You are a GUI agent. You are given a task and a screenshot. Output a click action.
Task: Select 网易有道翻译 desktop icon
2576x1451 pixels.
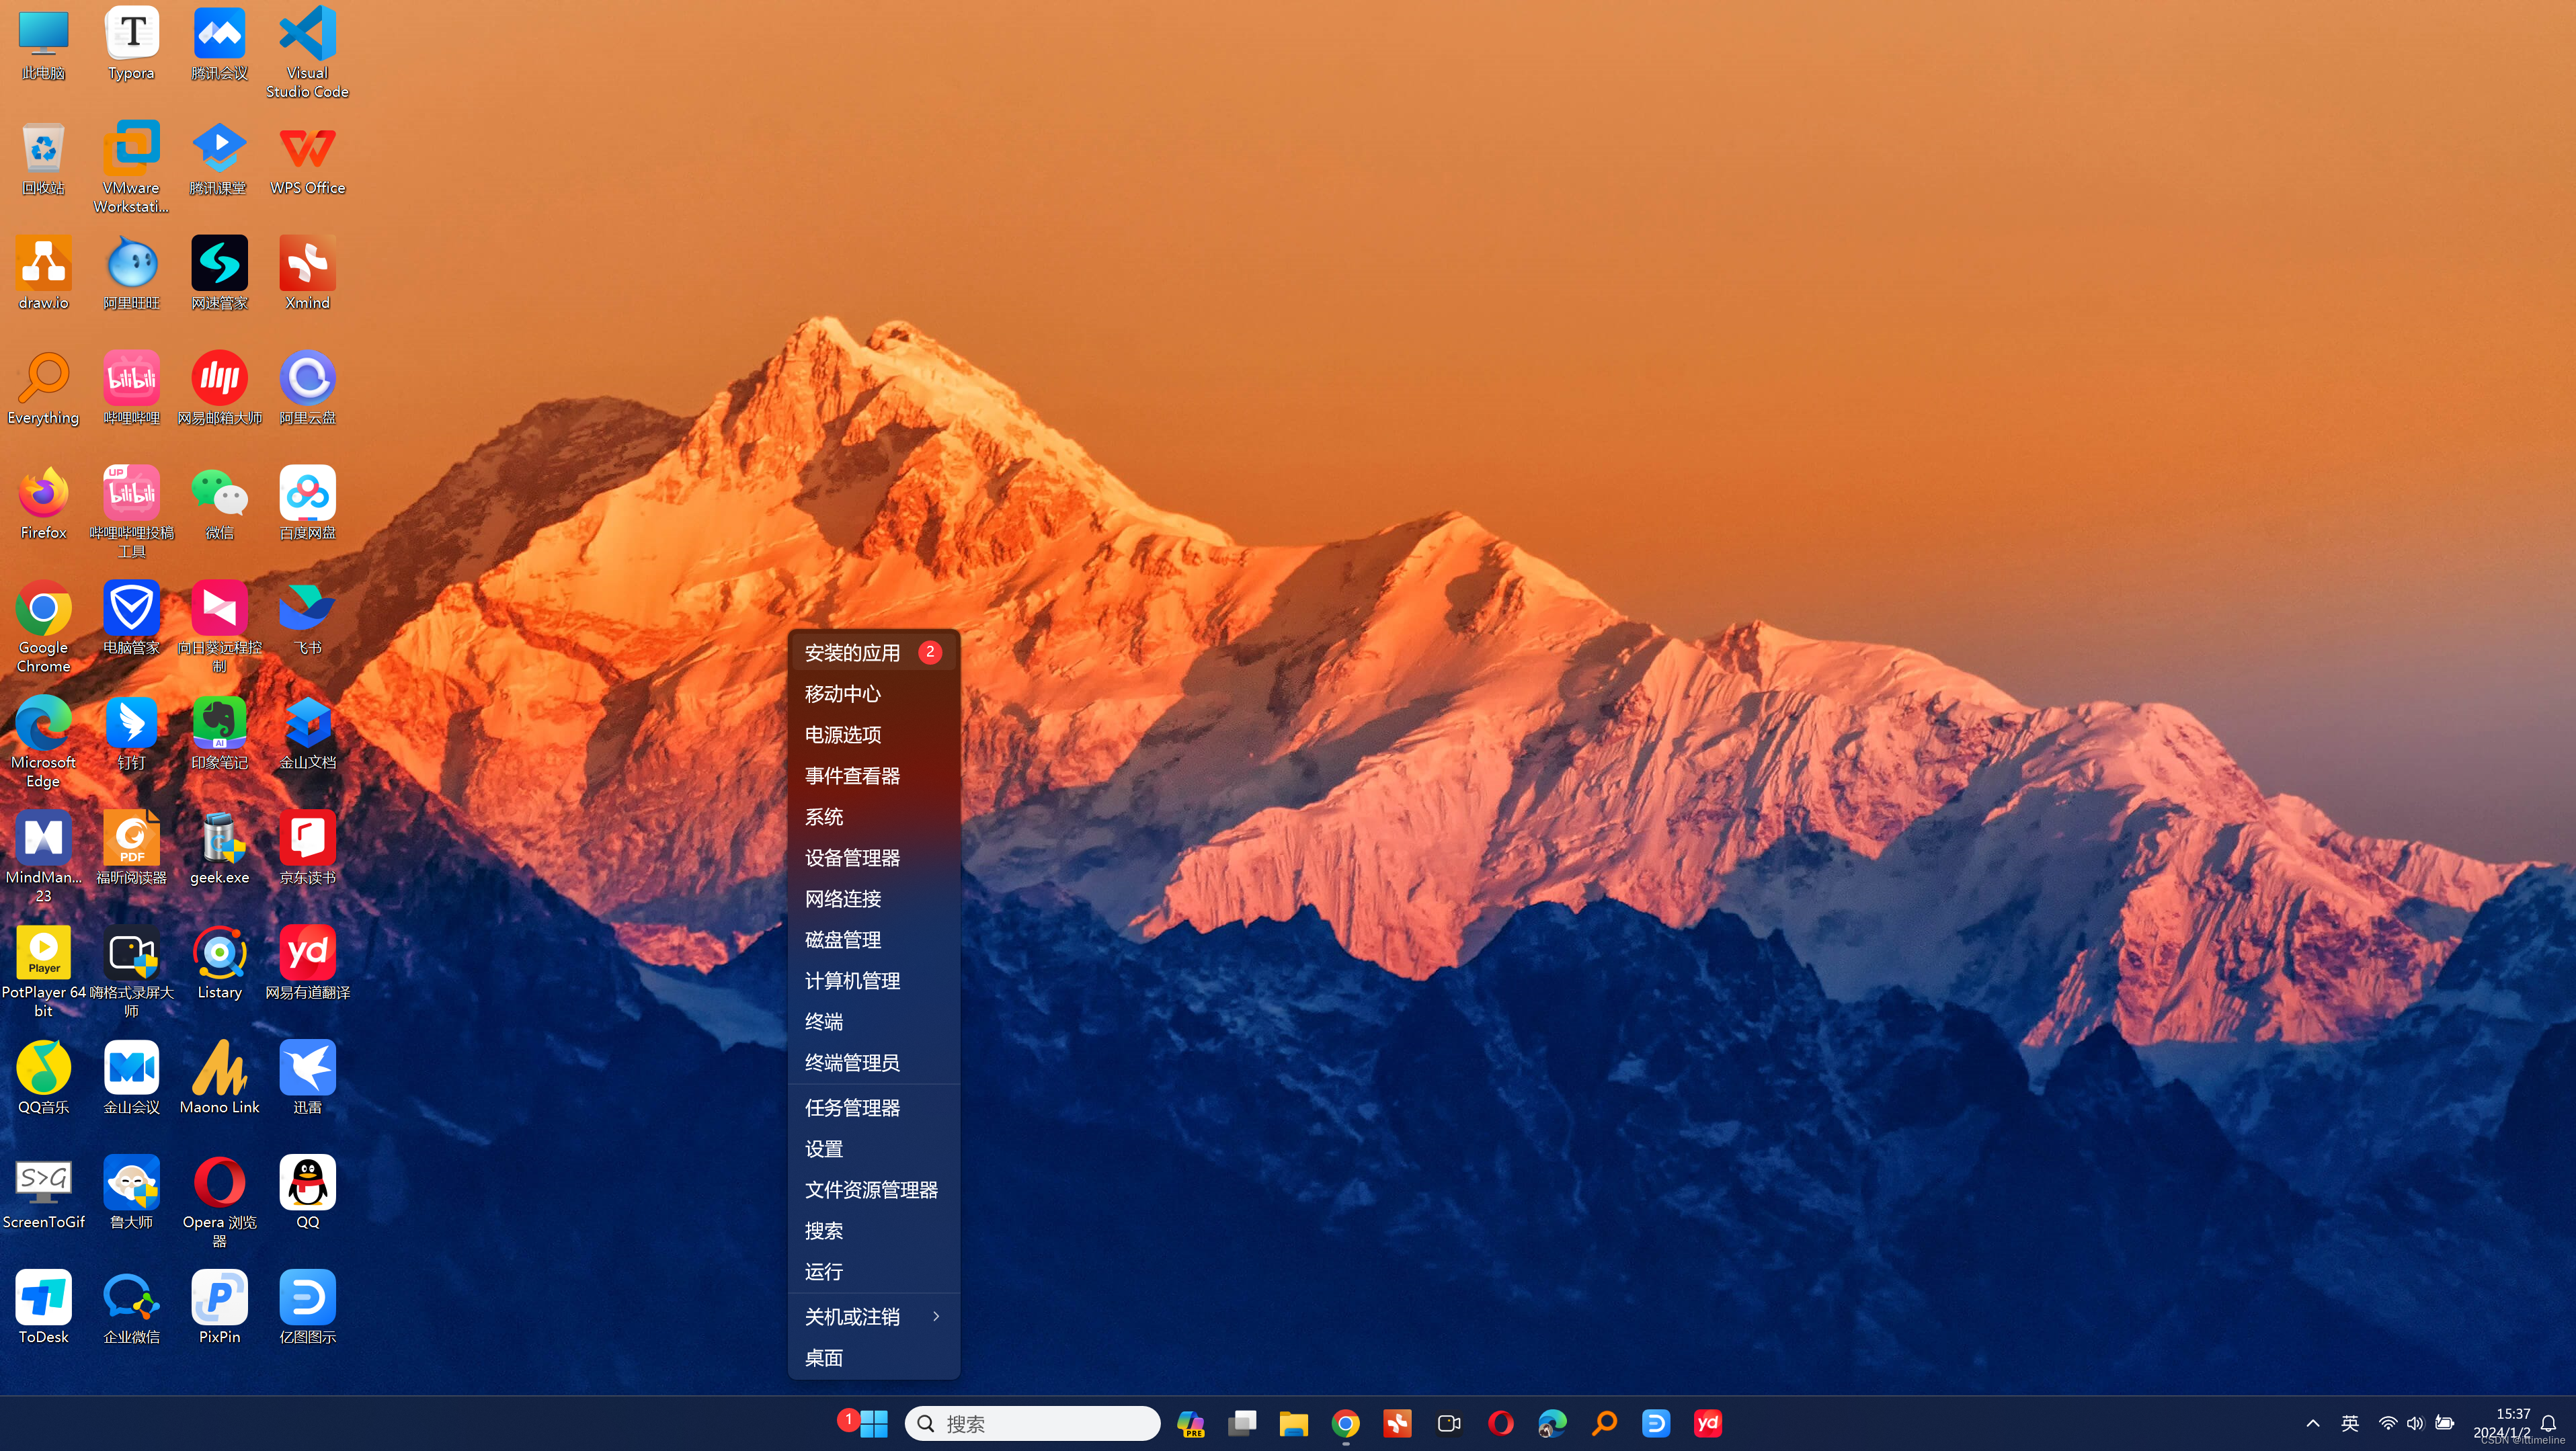pyautogui.click(x=307, y=963)
